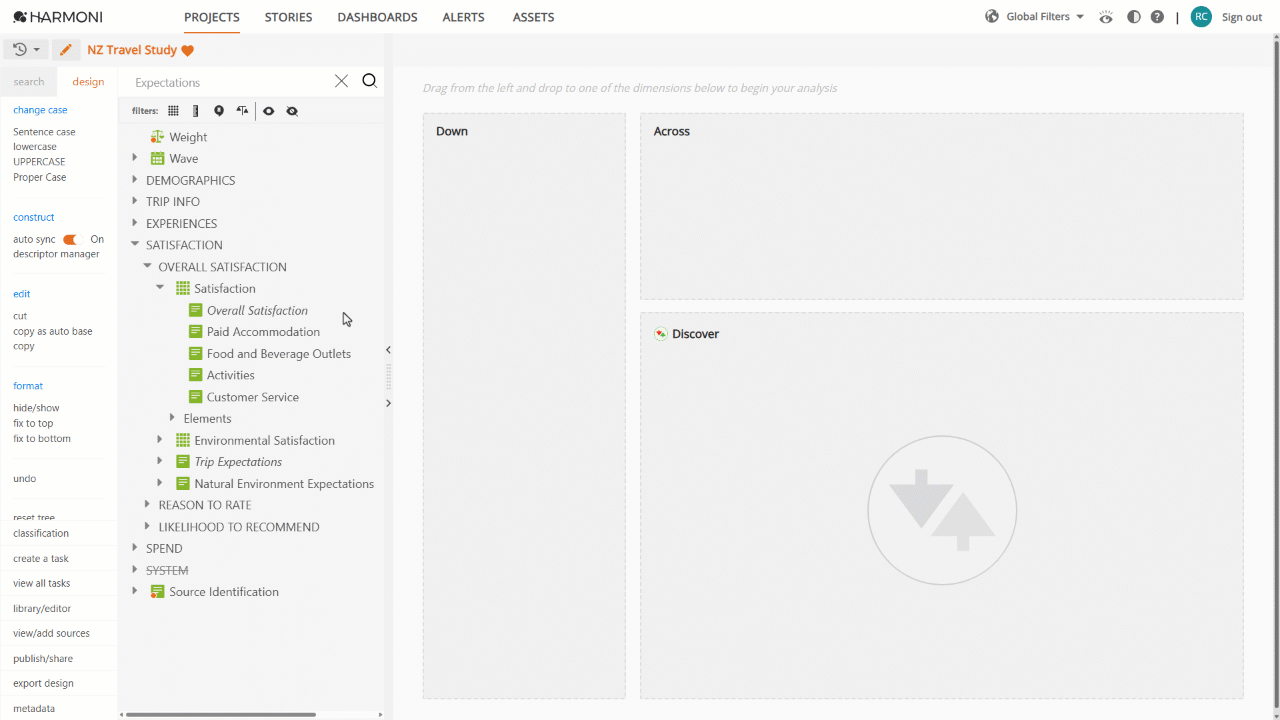Collapse the SATISFACTION group
1280x720 pixels.
click(x=135, y=245)
